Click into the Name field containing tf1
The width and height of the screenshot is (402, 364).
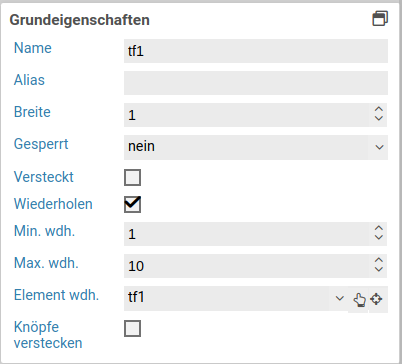click(x=256, y=51)
